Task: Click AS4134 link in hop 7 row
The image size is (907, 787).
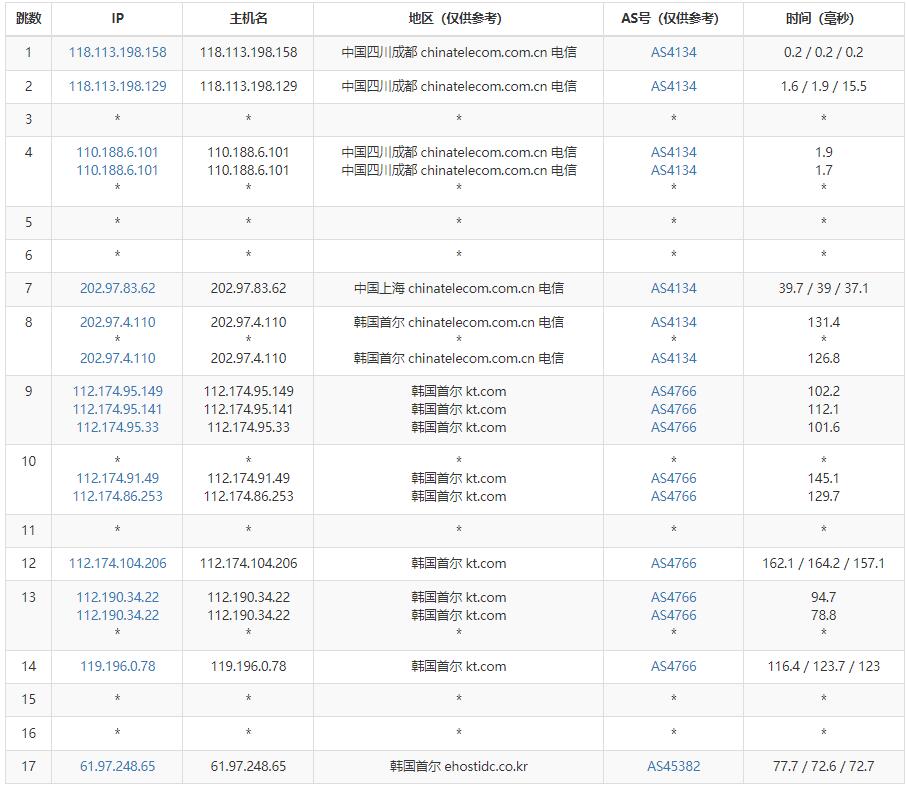Action: tap(673, 288)
